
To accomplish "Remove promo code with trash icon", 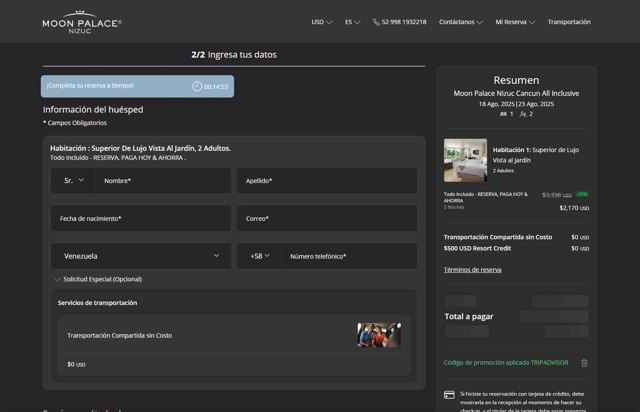I will [584, 363].
